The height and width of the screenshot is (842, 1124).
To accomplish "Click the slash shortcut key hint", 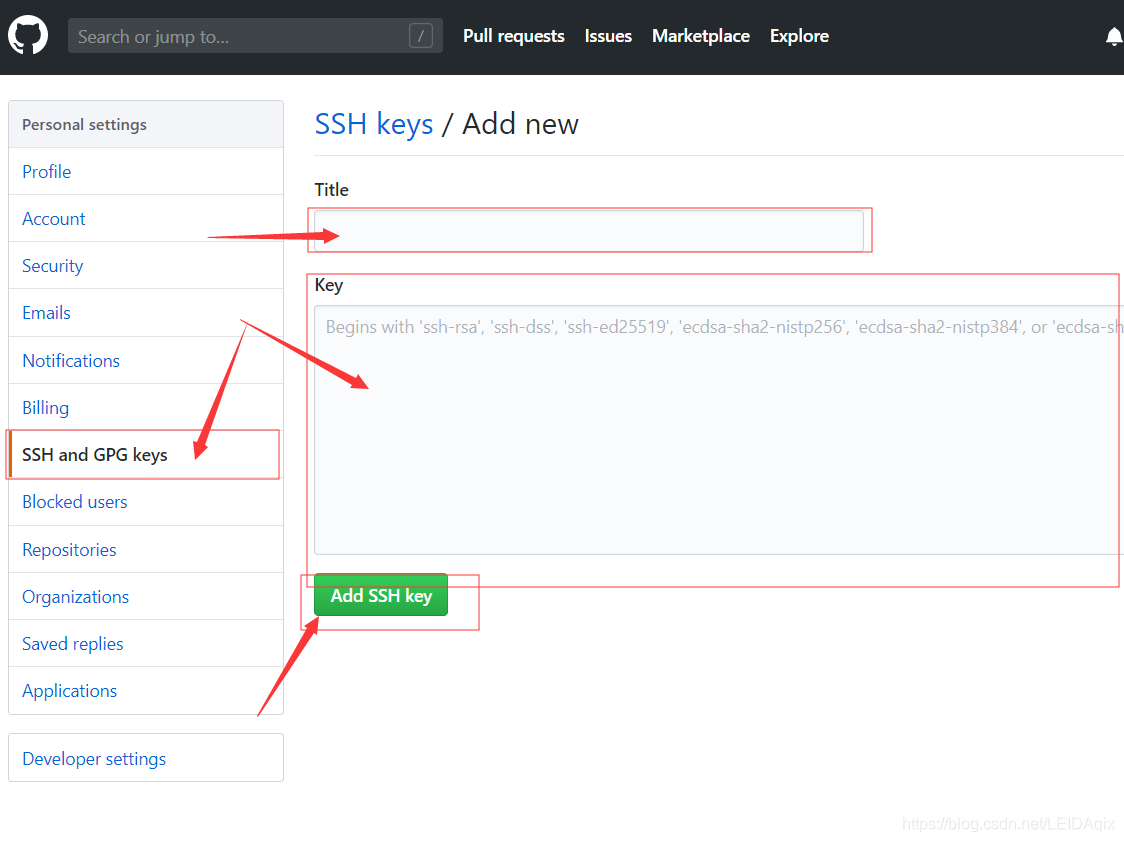I will point(421,36).
